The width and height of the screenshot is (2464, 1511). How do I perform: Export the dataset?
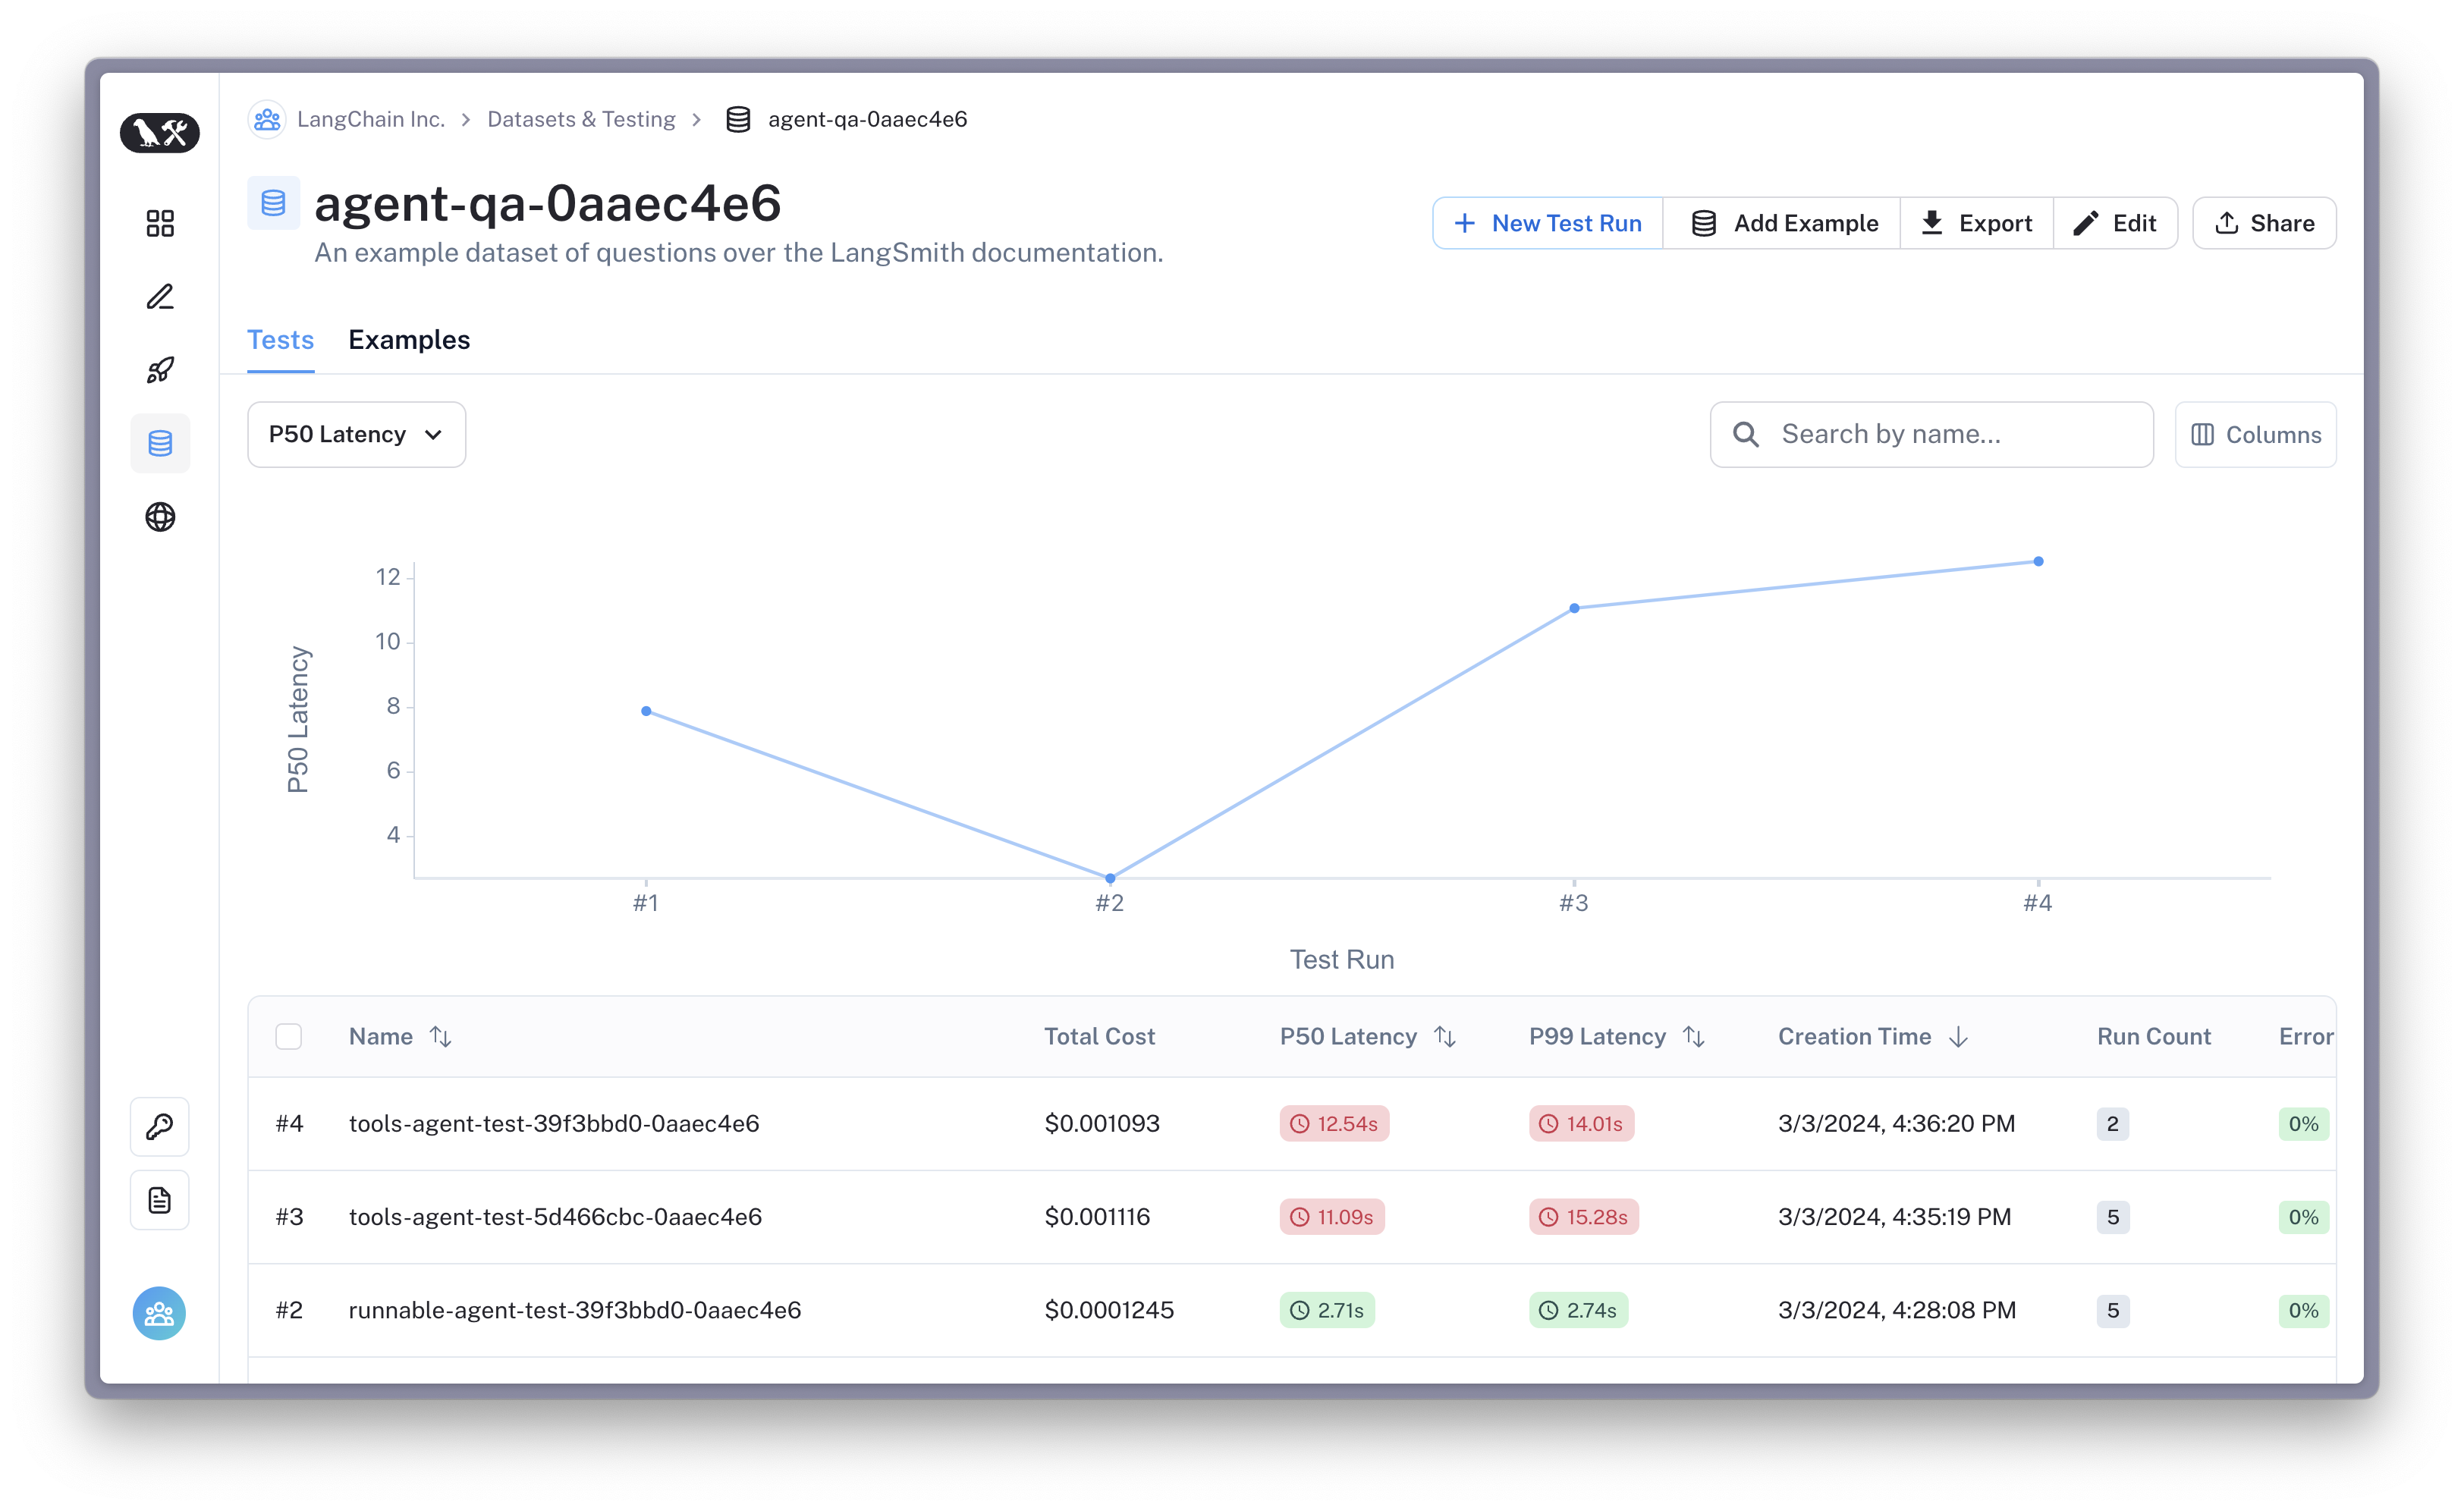pos(1977,223)
